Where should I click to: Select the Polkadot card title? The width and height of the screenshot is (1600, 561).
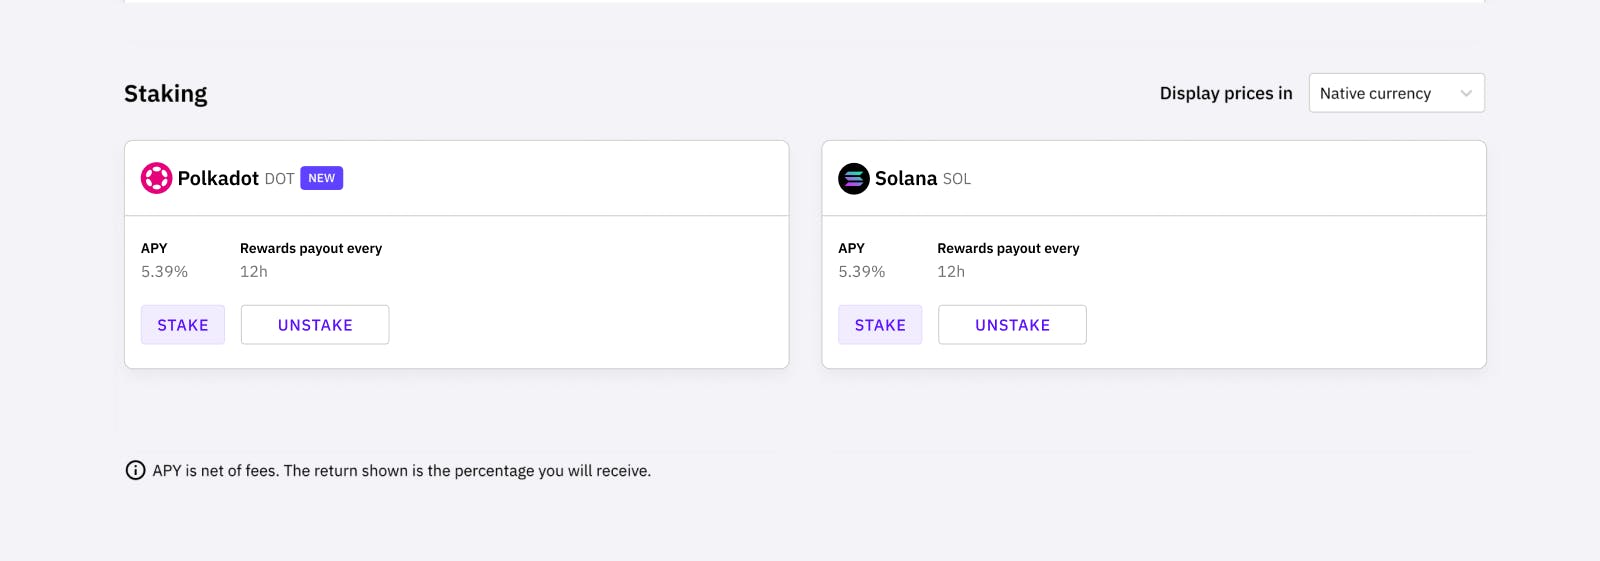point(218,178)
